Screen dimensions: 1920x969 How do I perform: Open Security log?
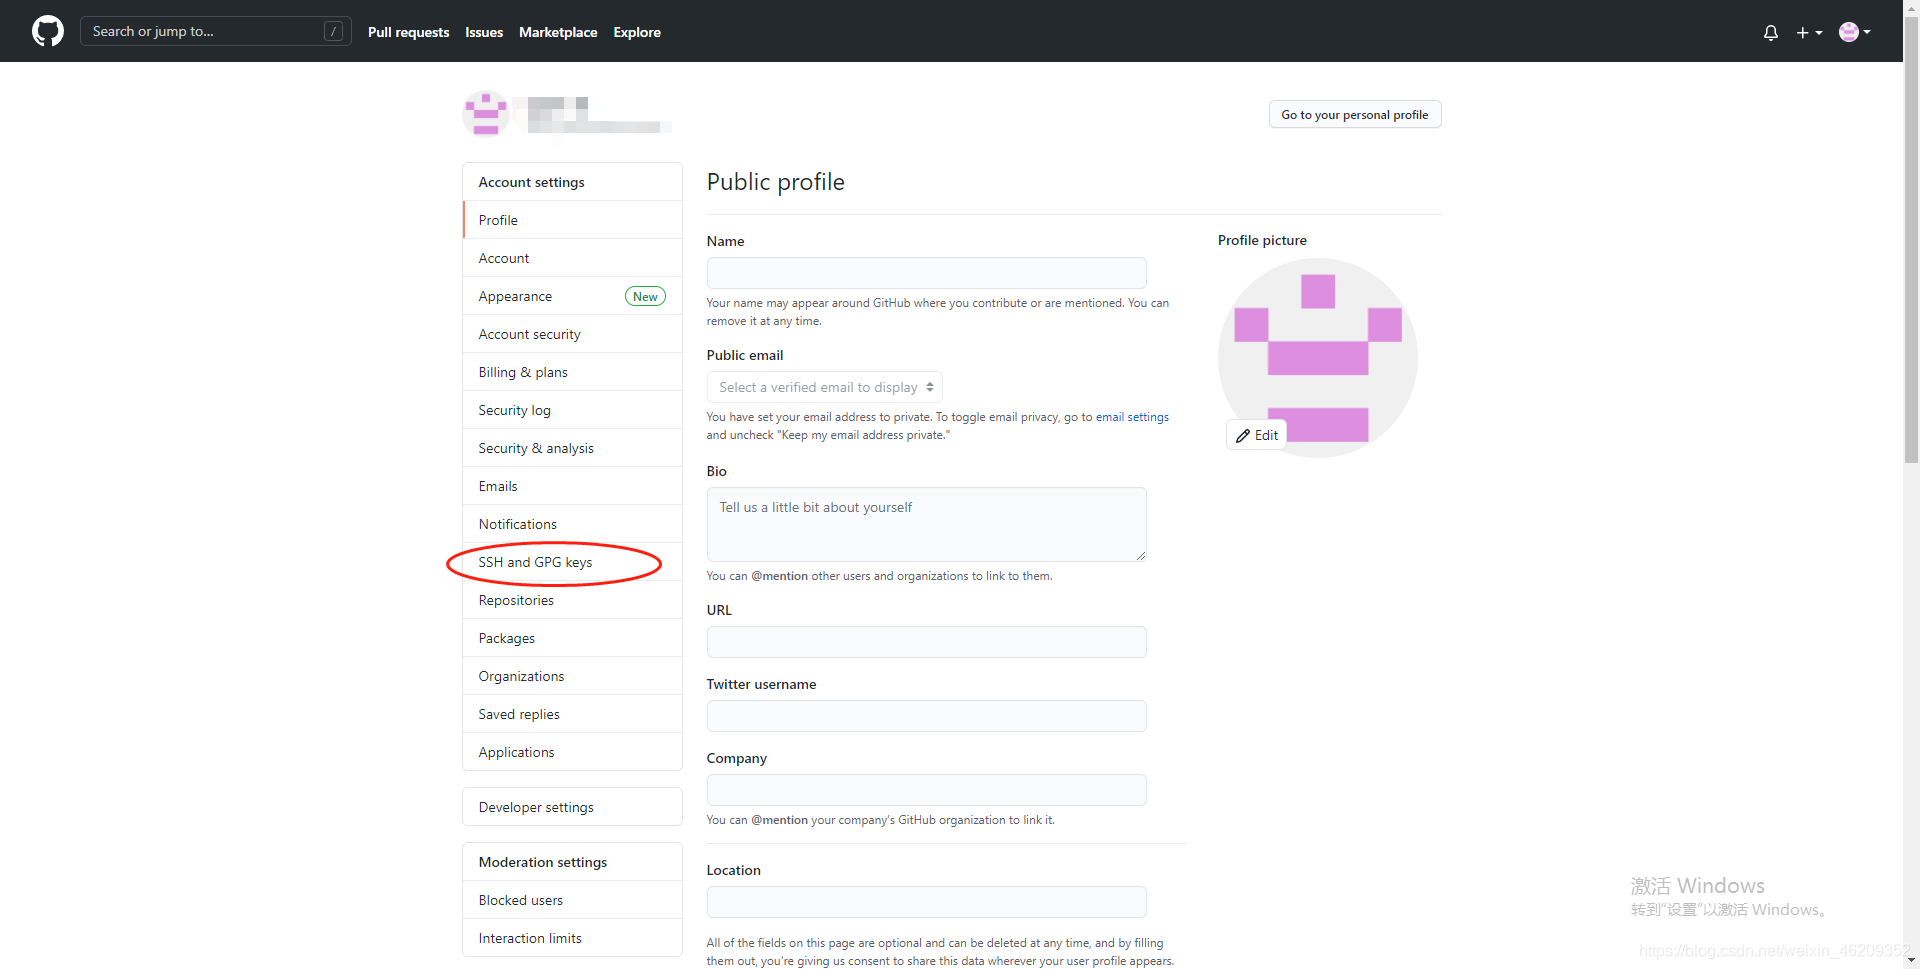coord(572,410)
